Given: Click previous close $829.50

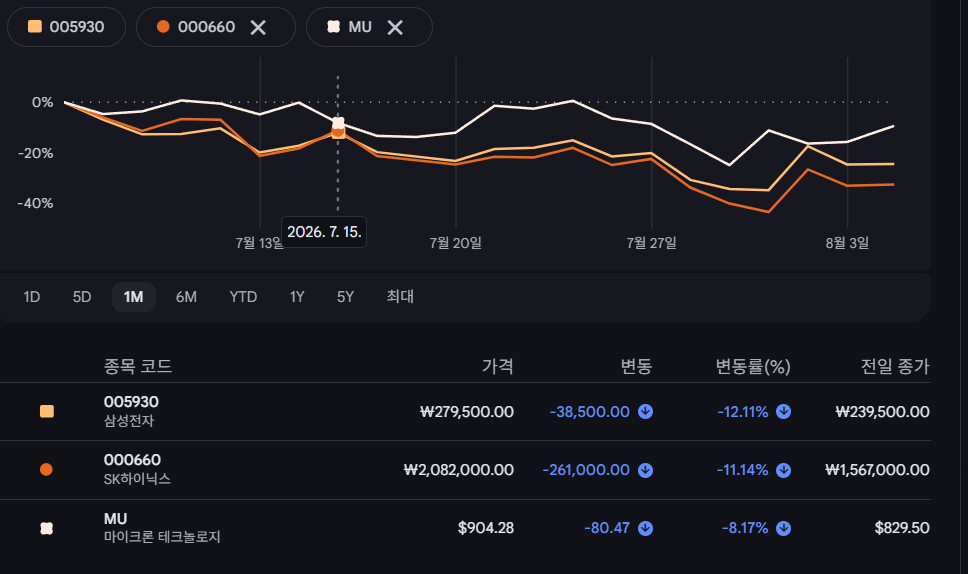Looking at the screenshot, I should click(x=902, y=528).
